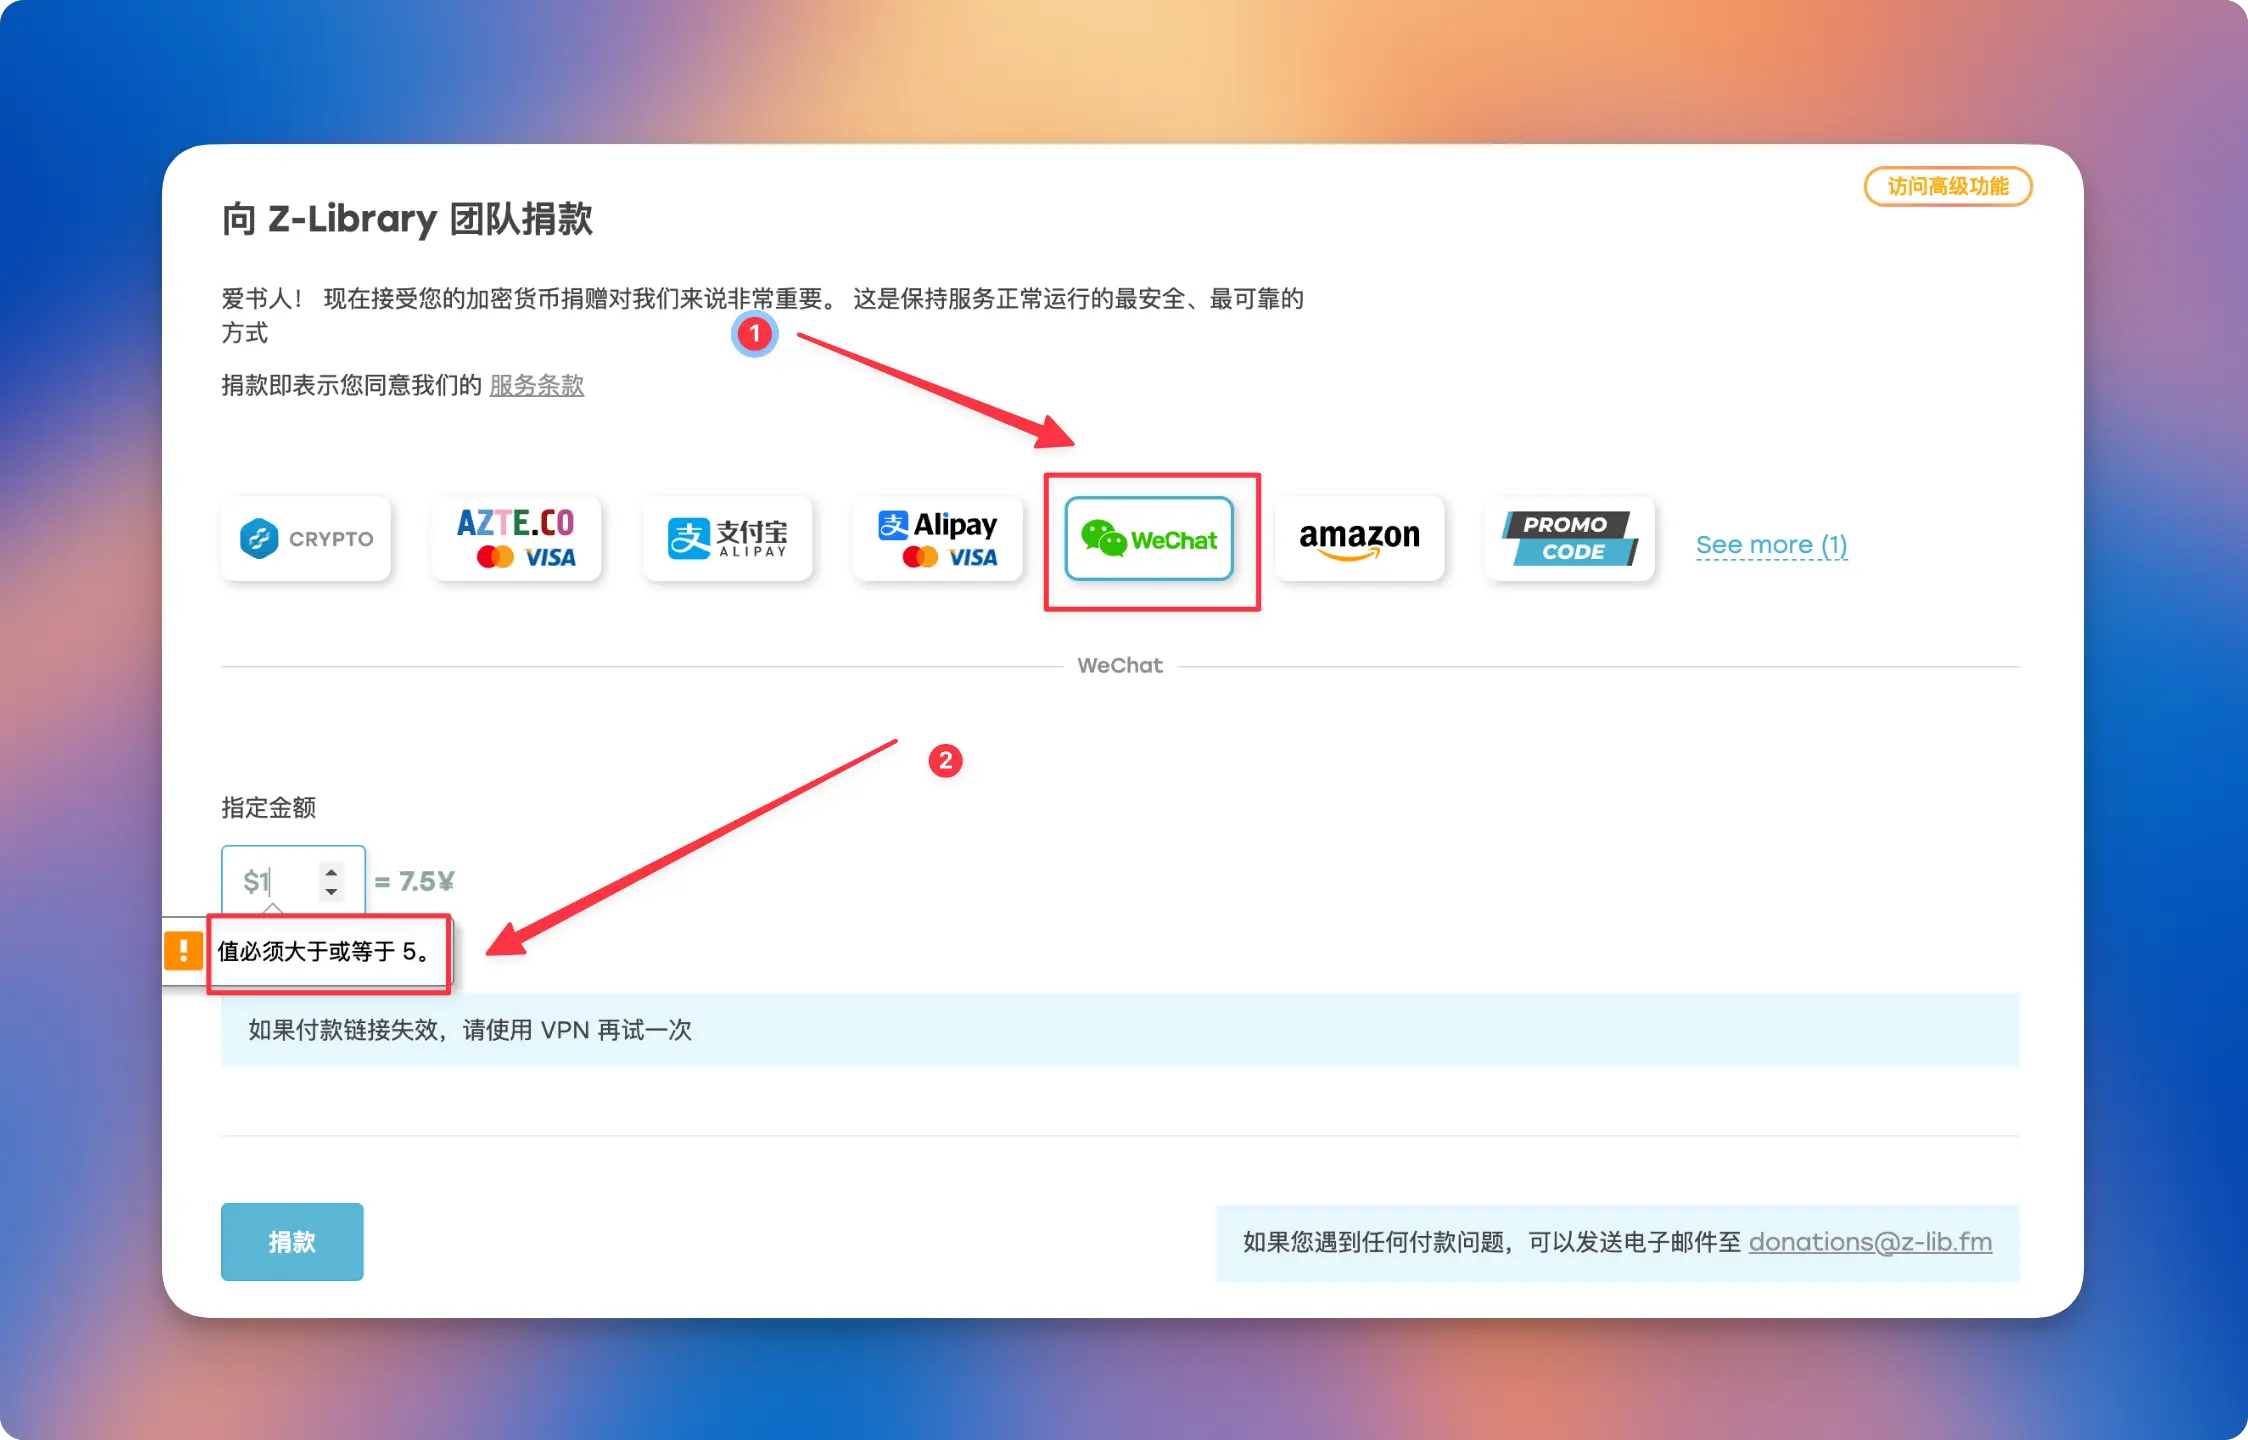This screenshot has width=2248, height=1440.
Task: Open the donations@z-lib.fm email link
Action: click(1870, 1242)
